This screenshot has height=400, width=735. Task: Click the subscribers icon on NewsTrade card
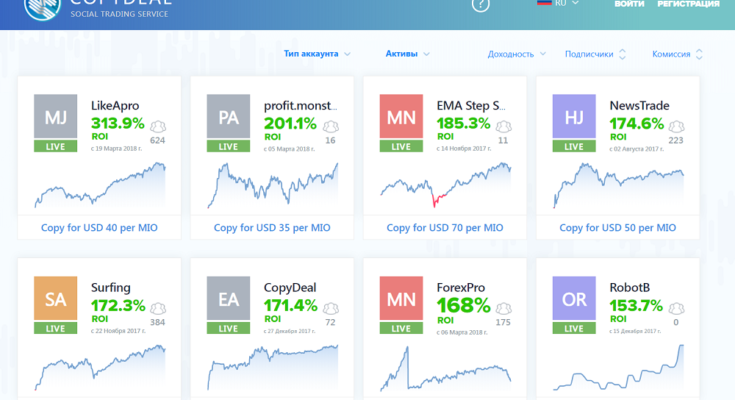coord(675,125)
